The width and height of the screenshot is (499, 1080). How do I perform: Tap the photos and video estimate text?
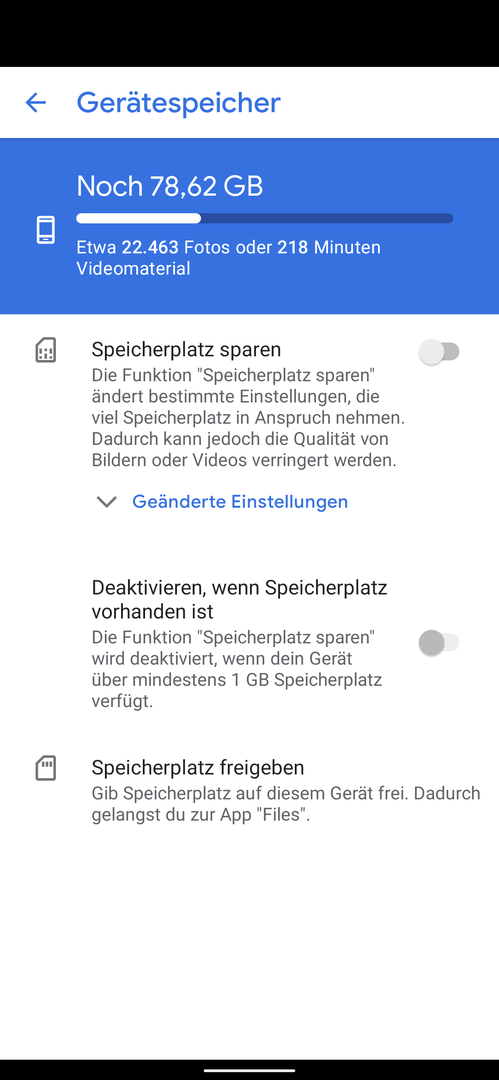(x=228, y=258)
